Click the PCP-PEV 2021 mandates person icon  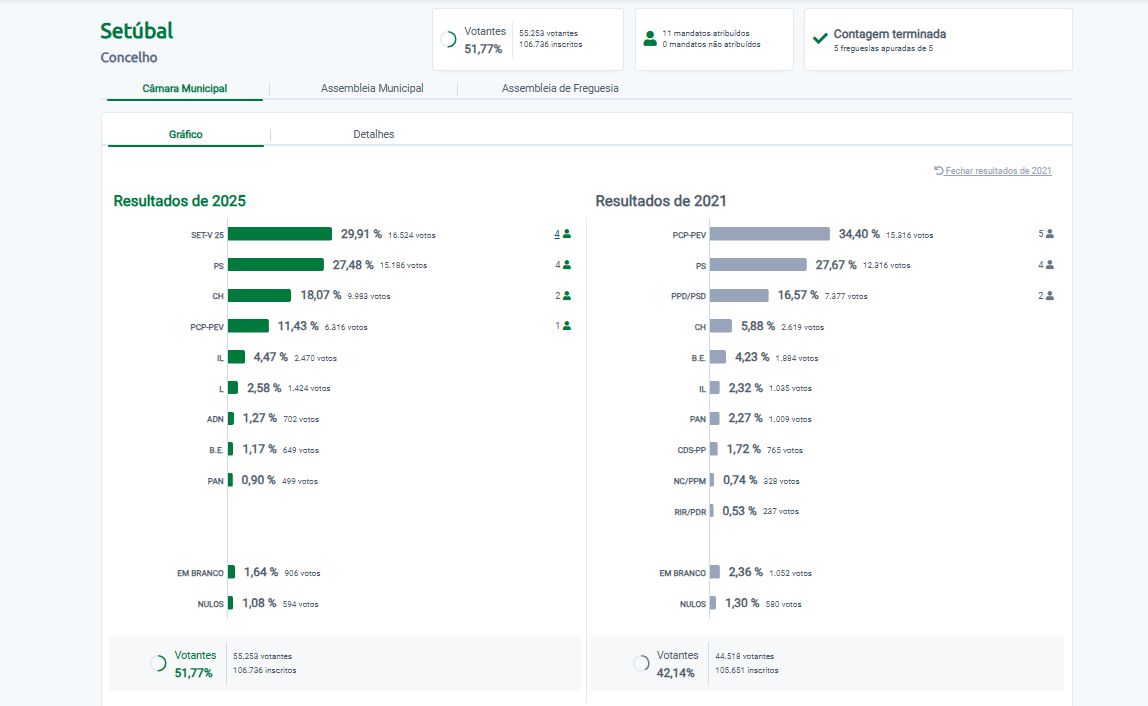pos(1050,234)
